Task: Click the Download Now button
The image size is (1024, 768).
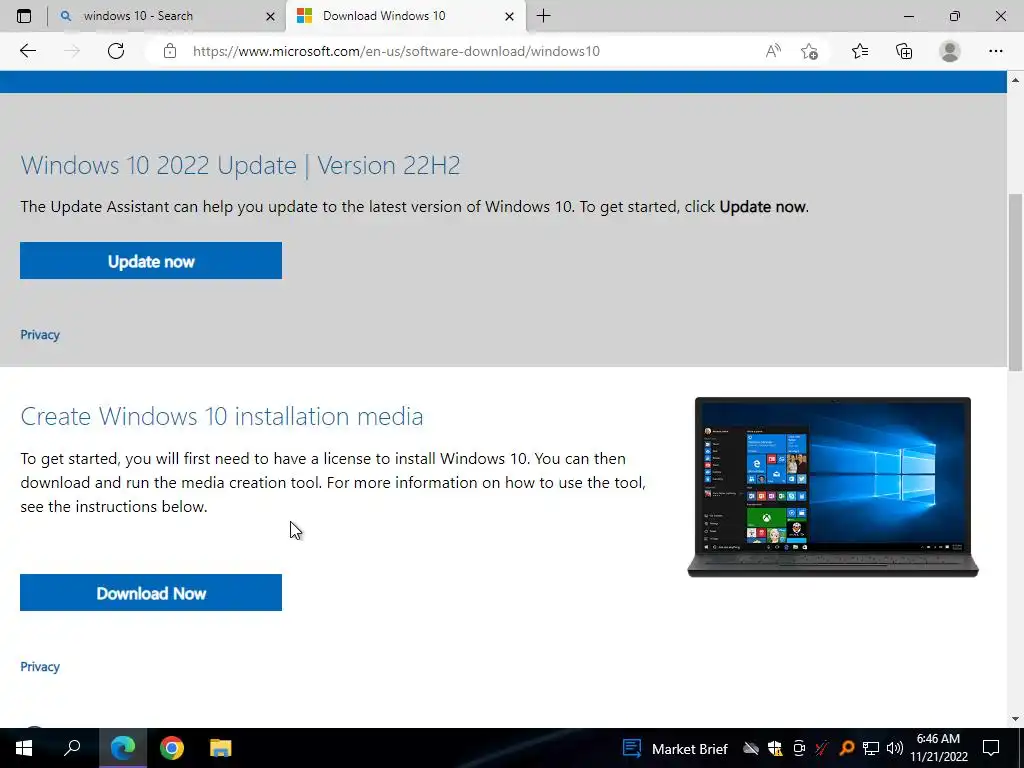Action: click(151, 592)
